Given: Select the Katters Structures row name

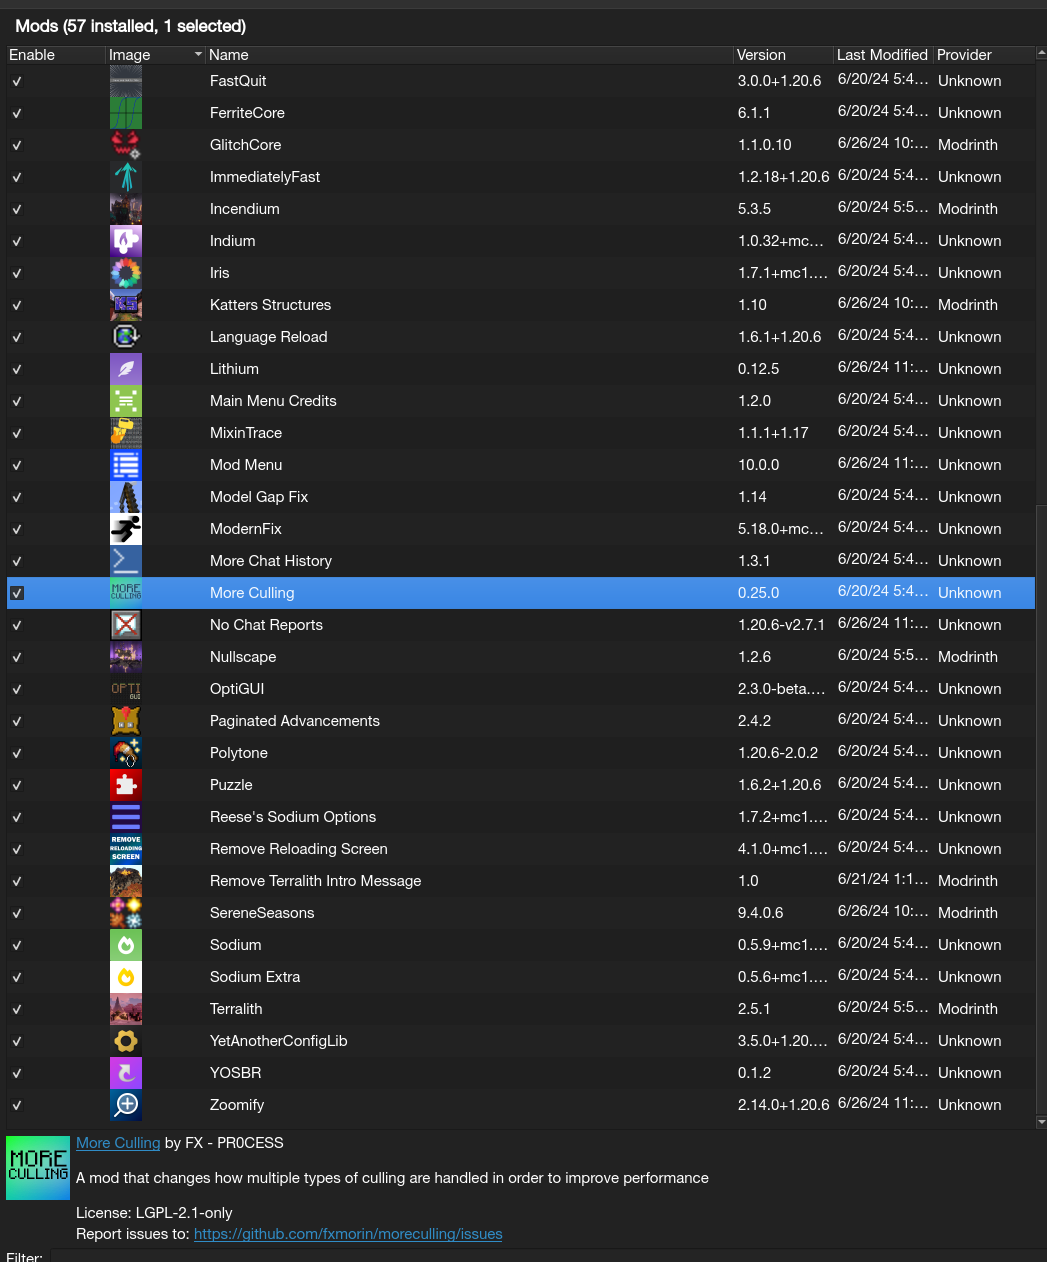Looking at the screenshot, I should [270, 305].
